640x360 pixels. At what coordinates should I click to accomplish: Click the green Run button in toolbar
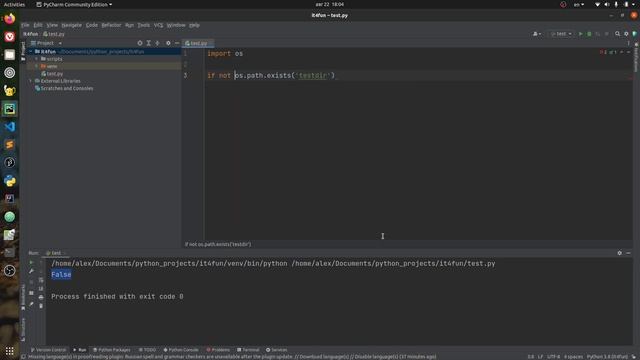[580, 34]
